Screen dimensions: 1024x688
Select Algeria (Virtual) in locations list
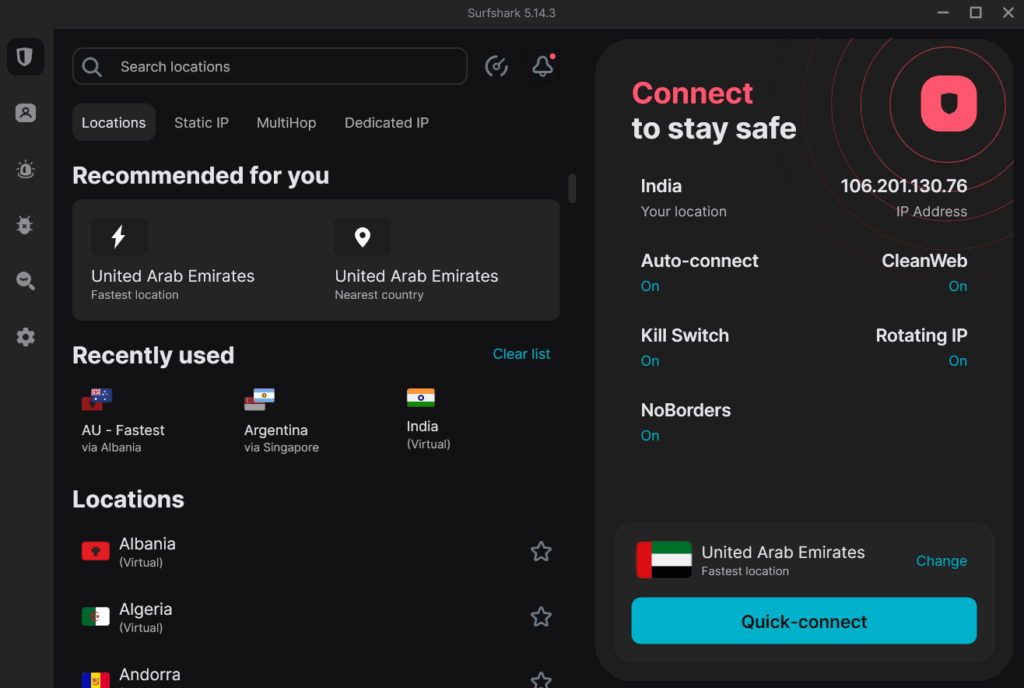click(x=316, y=617)
